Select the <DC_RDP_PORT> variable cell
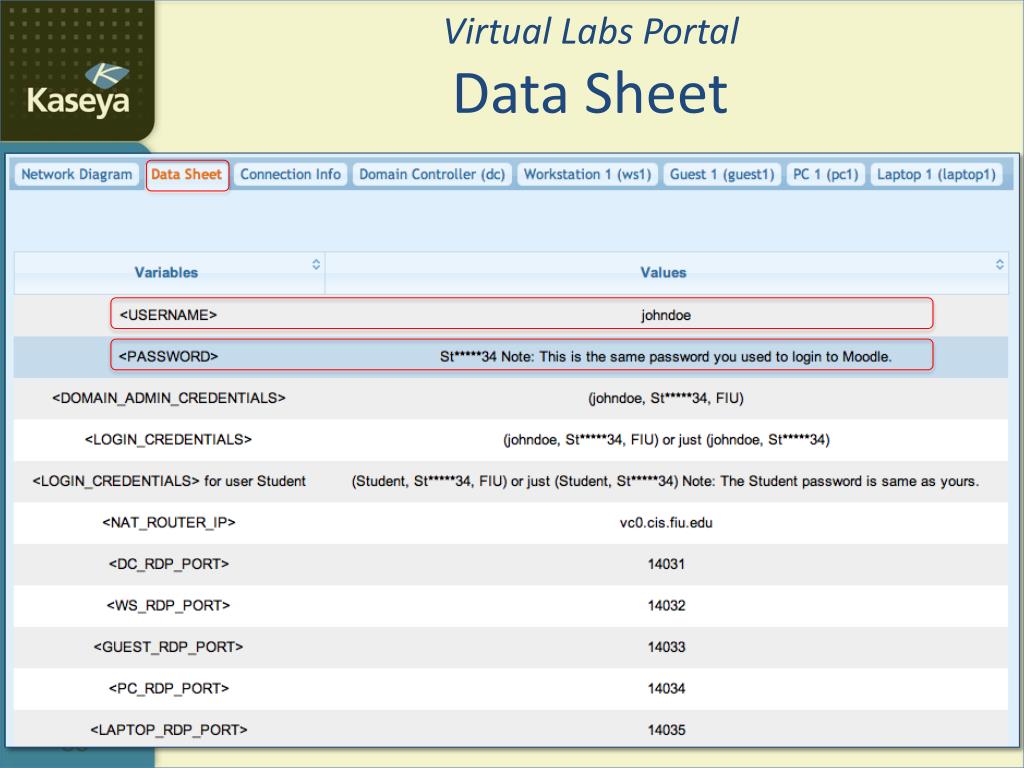The image size is (1024, 768). point(168,564)
